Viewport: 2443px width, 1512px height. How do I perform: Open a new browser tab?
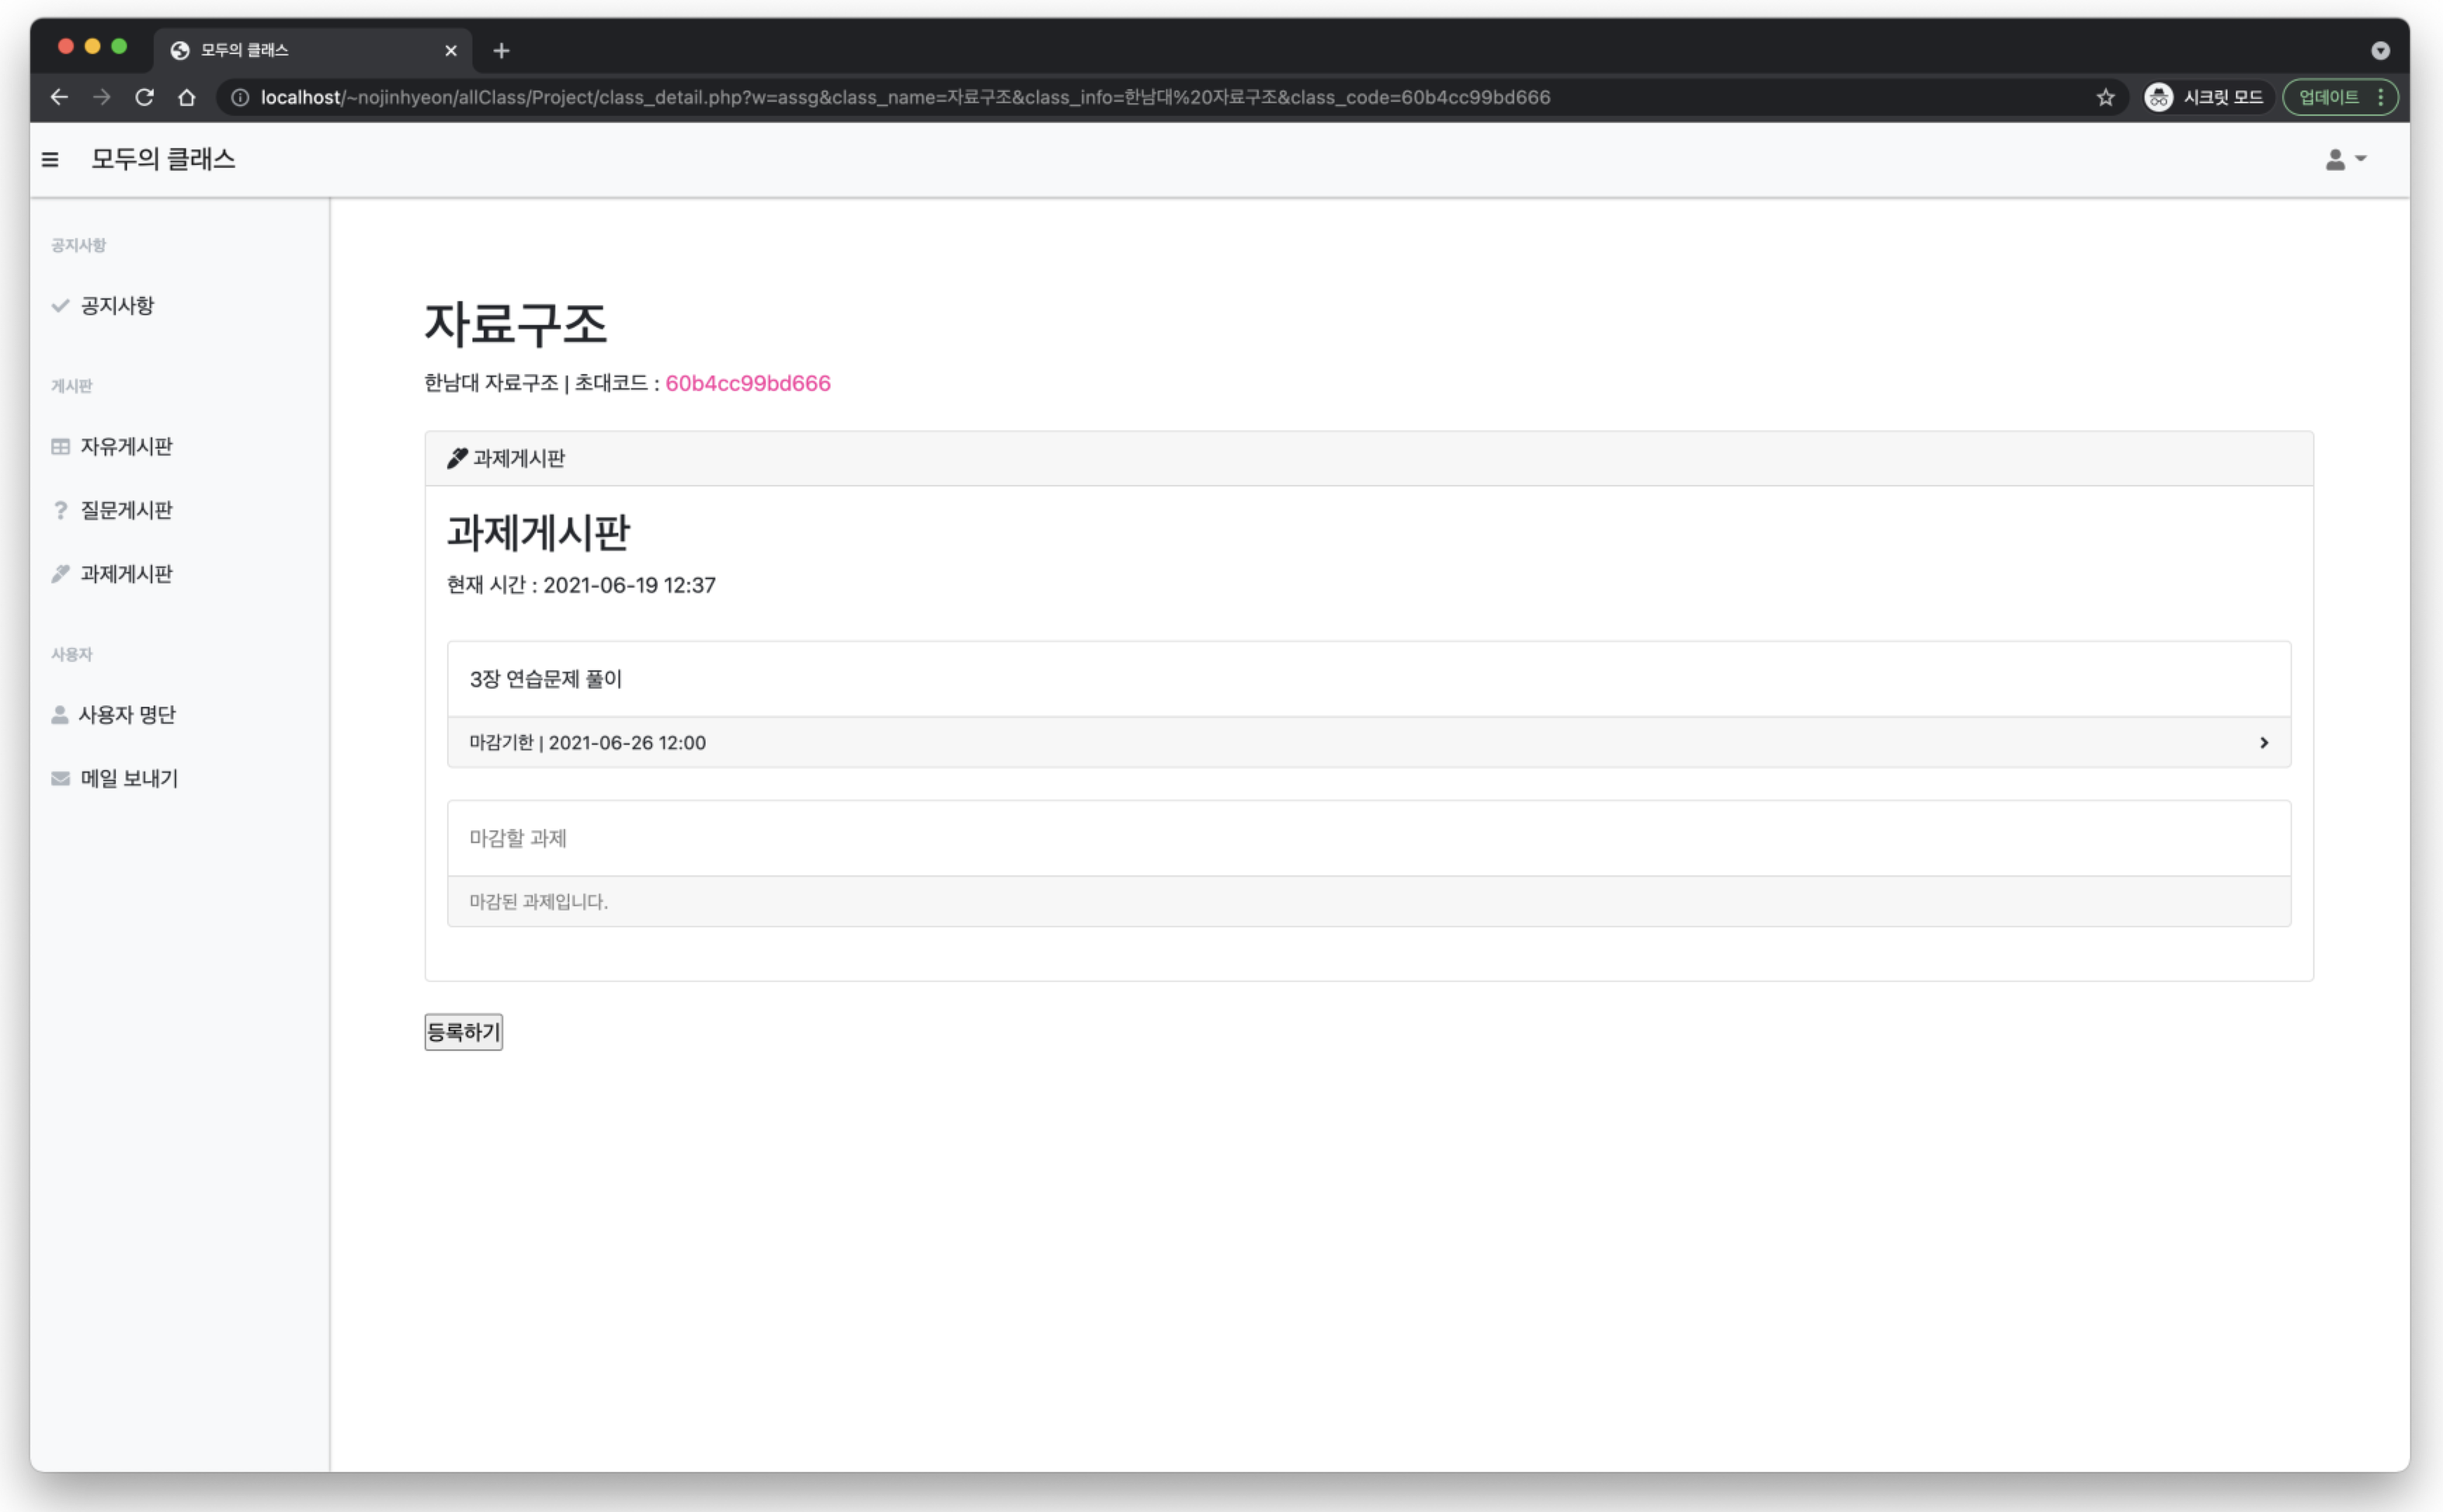pyautogui.click(x=501, y=50)
